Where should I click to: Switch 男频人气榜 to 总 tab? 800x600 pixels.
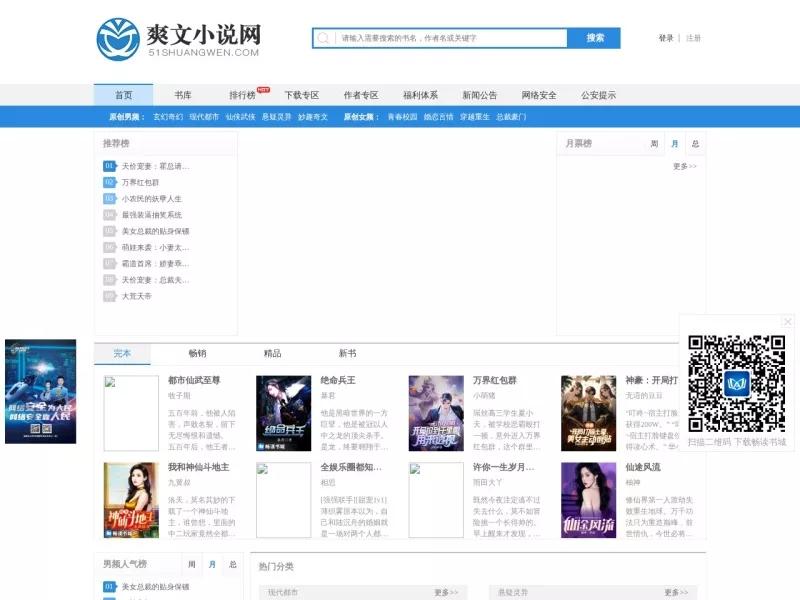[x=233, y=564]
